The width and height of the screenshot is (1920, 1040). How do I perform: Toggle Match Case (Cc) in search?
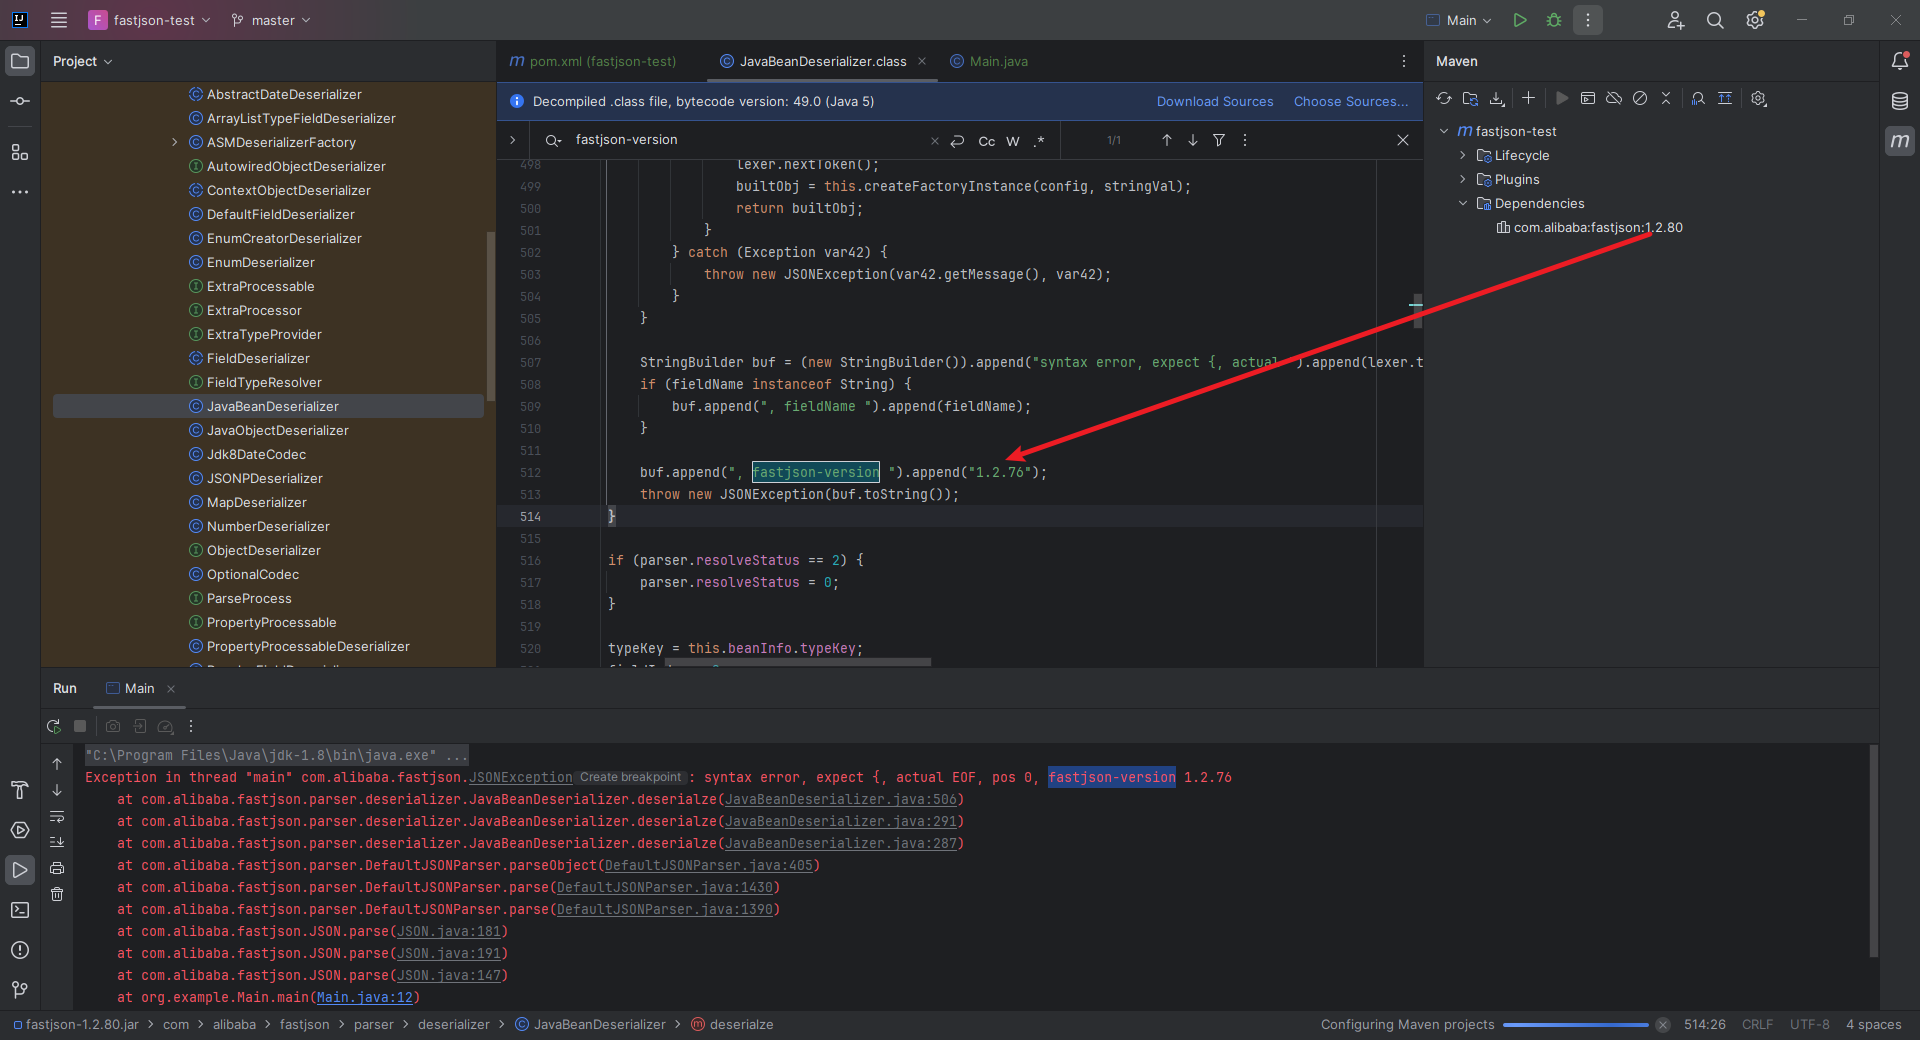point(987,141)
